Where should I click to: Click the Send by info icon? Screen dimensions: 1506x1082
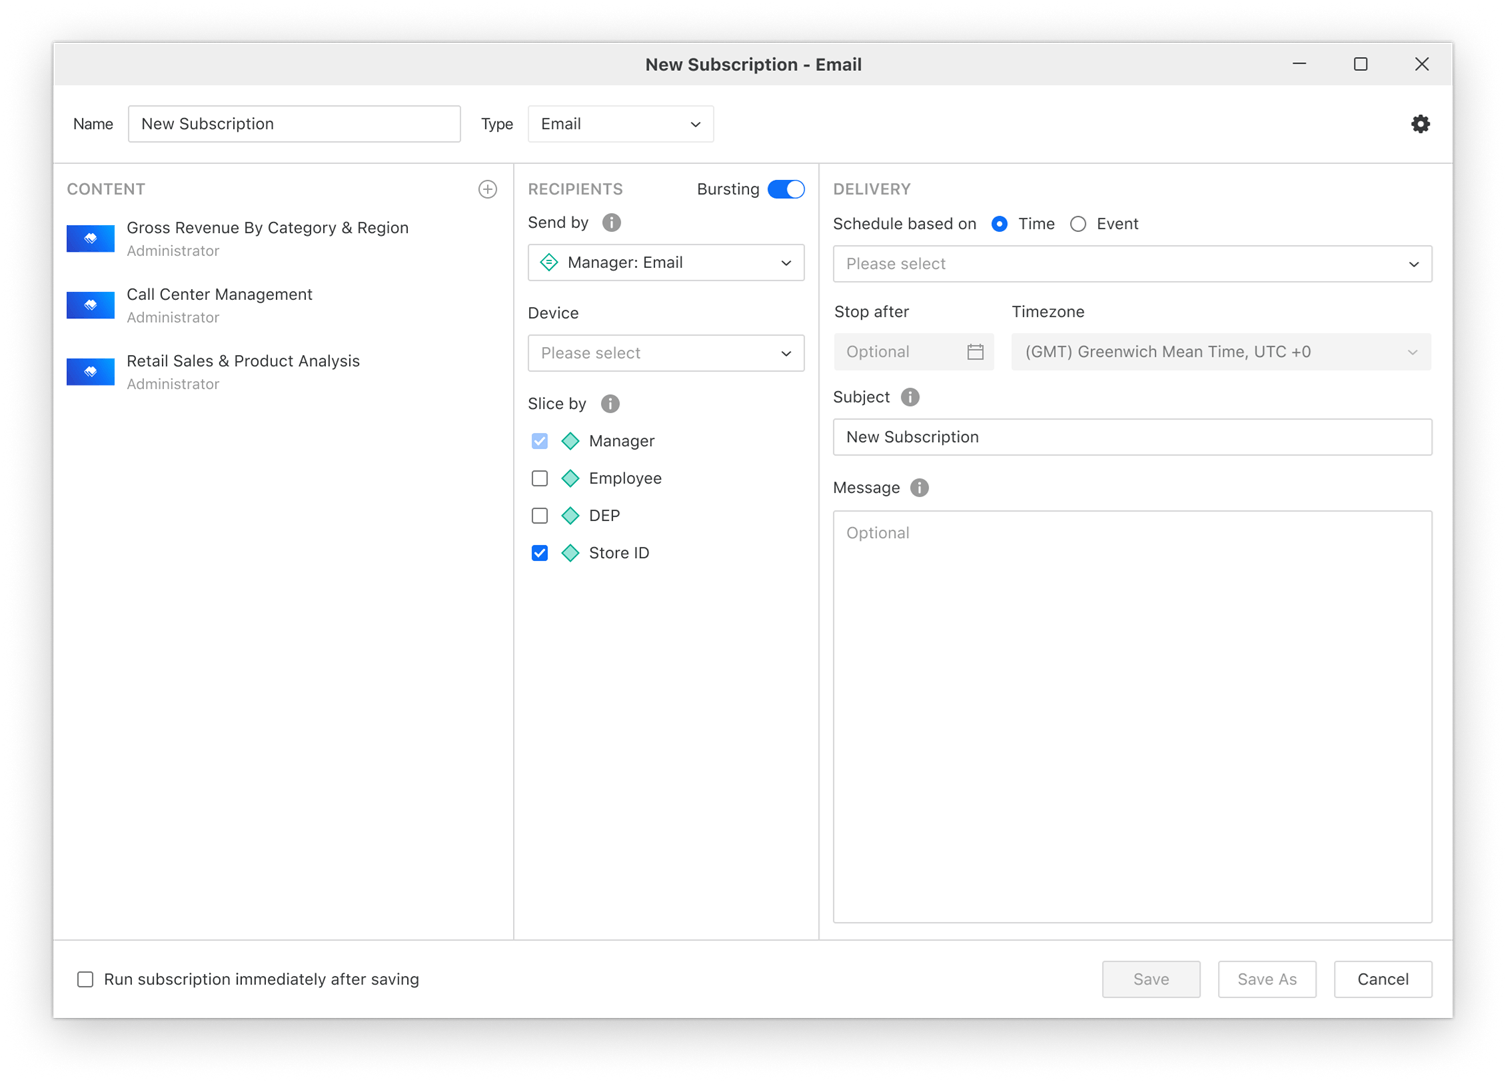coord(612,222)
